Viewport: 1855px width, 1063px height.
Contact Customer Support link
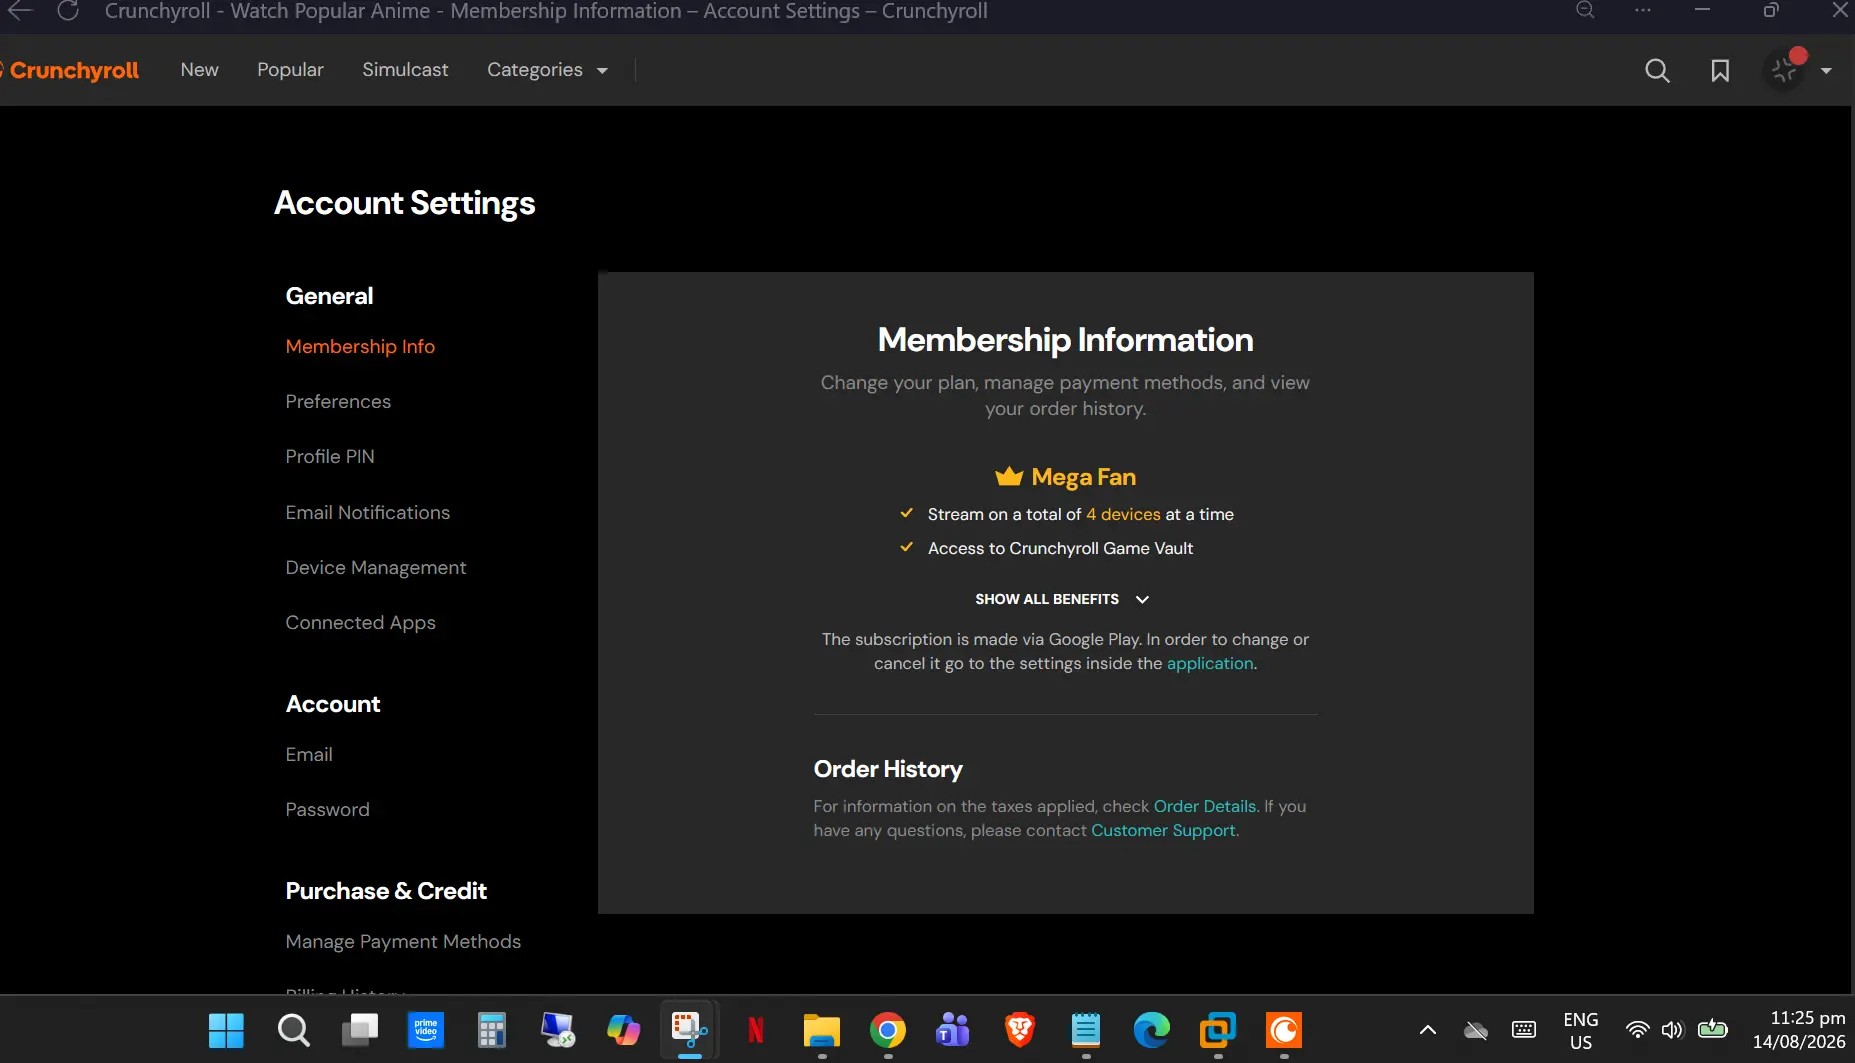pyautogui.click(x=1163, y=830)
